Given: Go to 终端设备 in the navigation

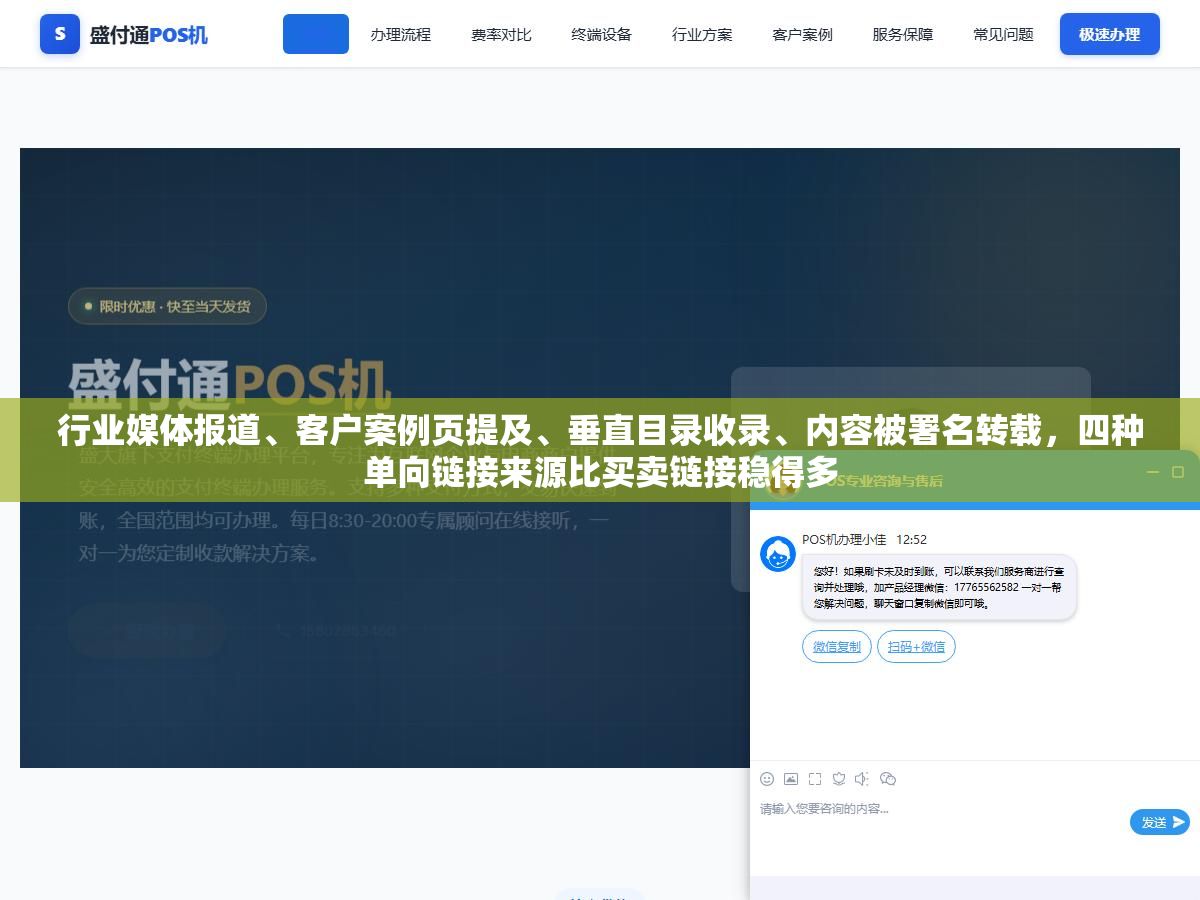Looking at the screenshot, I should pos(601,34).
